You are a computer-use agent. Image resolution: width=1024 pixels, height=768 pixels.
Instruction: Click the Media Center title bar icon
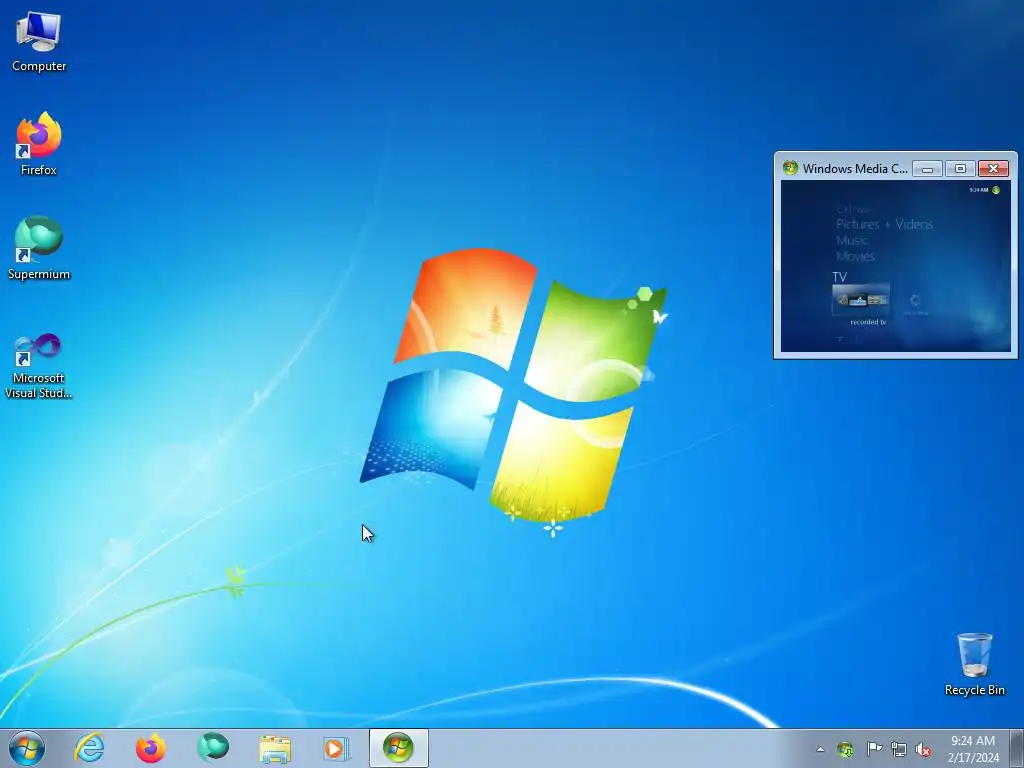790,168
